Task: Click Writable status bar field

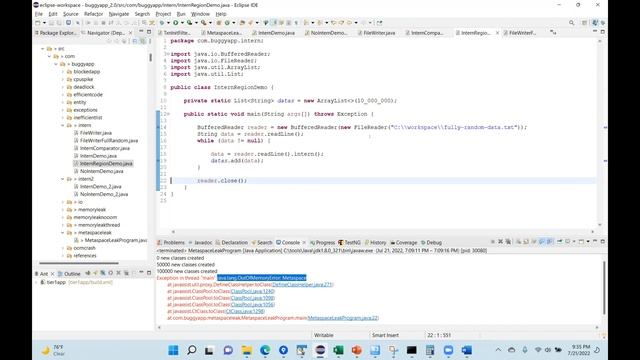Action: (x=324, y=335)
